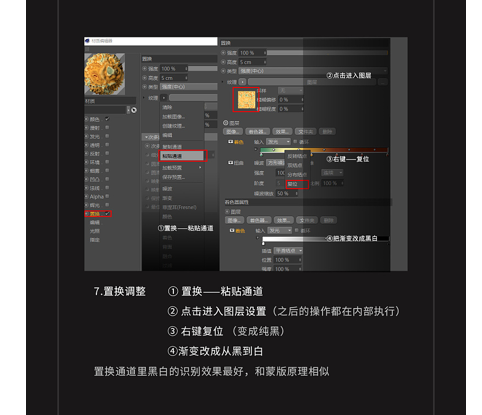
Task: Open the 类型 dropdown in right panel
Action: coord(313,71)
